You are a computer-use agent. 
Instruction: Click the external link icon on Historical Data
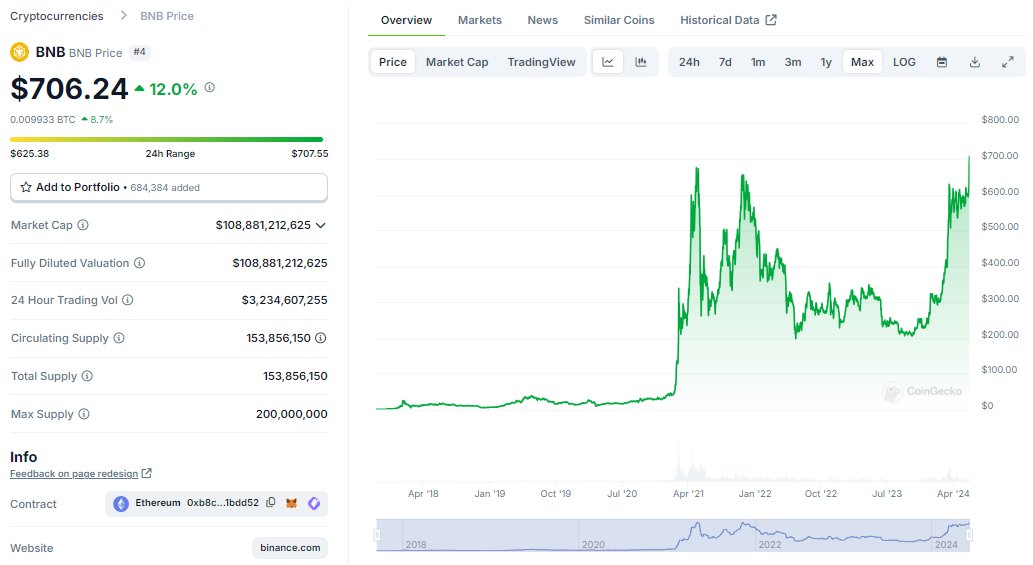(x=771, y=20)
